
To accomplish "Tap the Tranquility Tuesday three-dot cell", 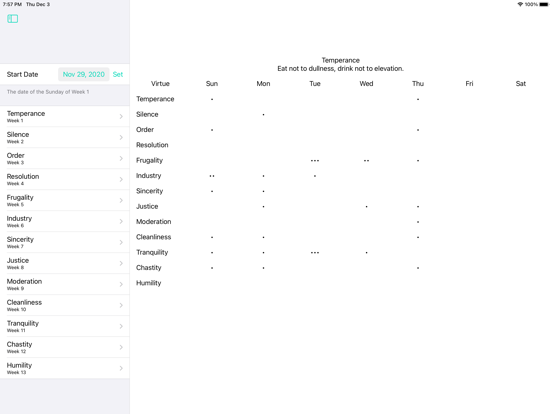I will (x=315, y=252).
